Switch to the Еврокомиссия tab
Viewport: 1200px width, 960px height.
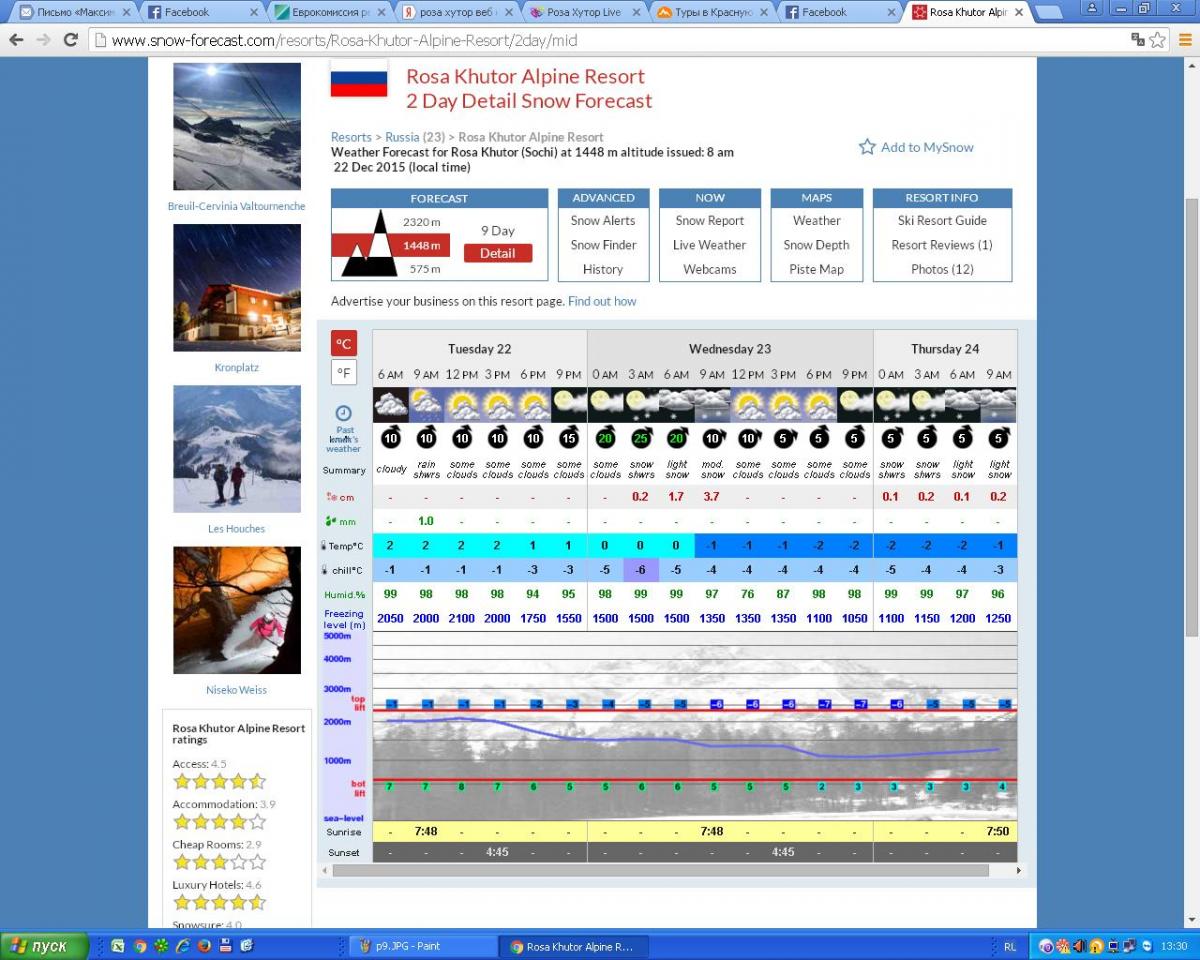(329, 12)
